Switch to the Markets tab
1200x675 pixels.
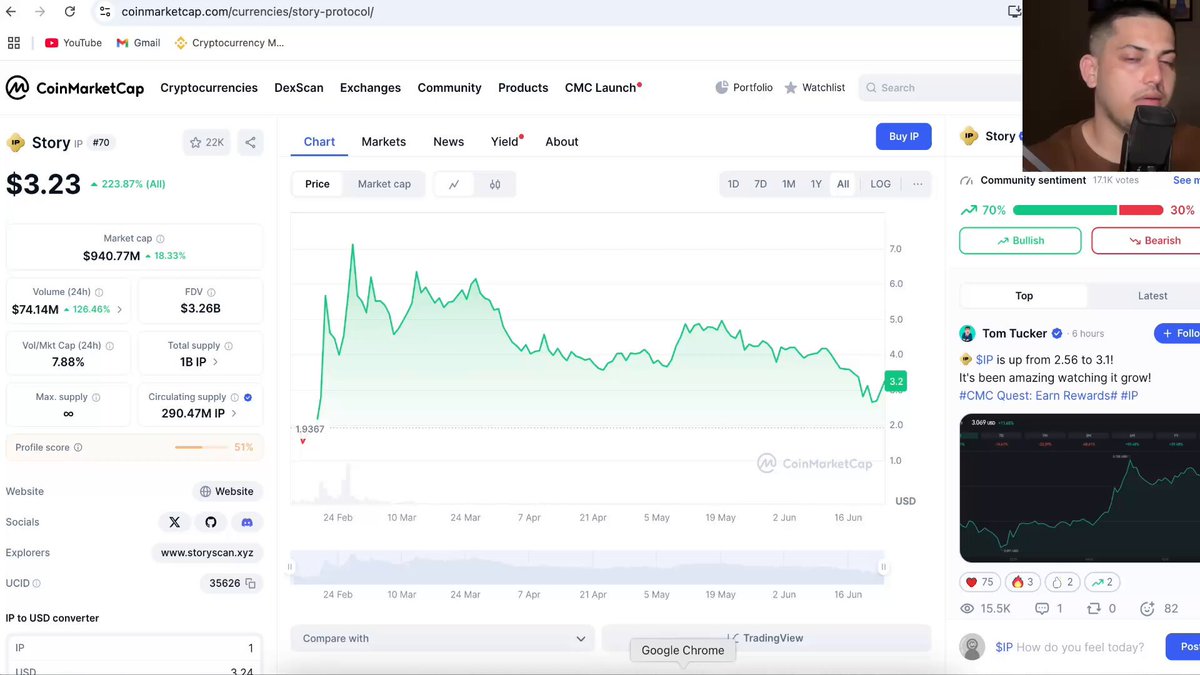pos(384,142)
